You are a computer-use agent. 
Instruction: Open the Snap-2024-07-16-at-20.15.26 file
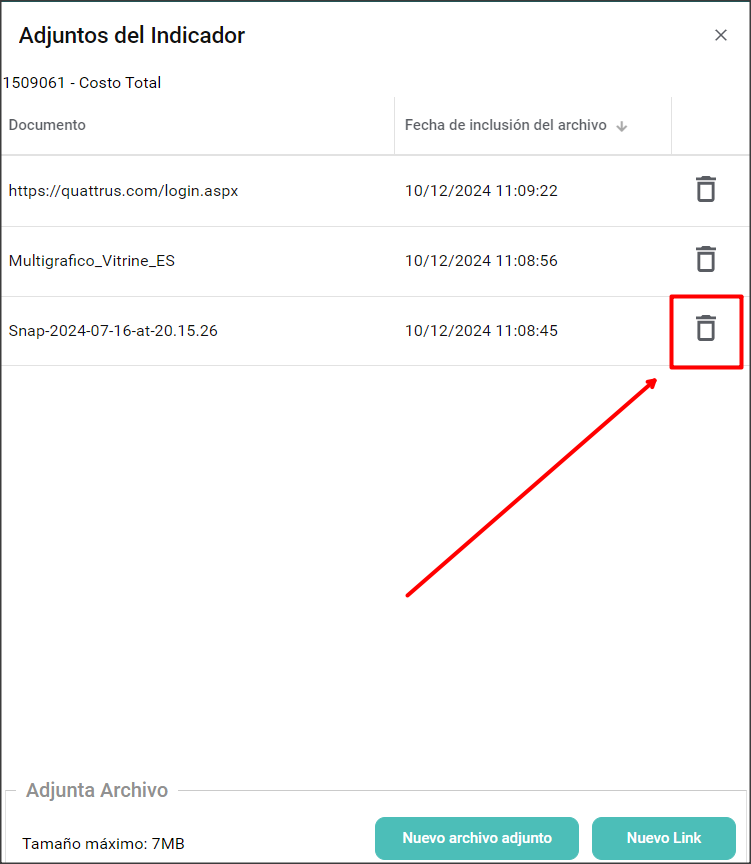point(113,330)
